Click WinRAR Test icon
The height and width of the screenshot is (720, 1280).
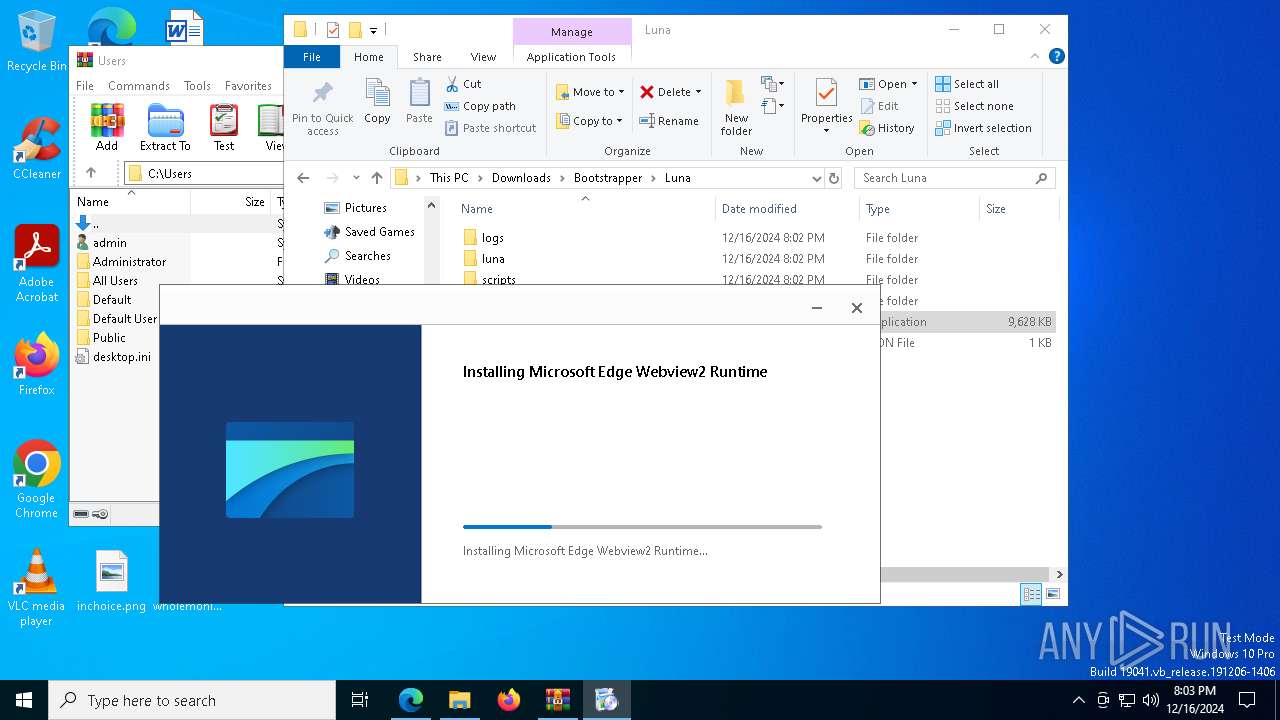pos(224,121)
